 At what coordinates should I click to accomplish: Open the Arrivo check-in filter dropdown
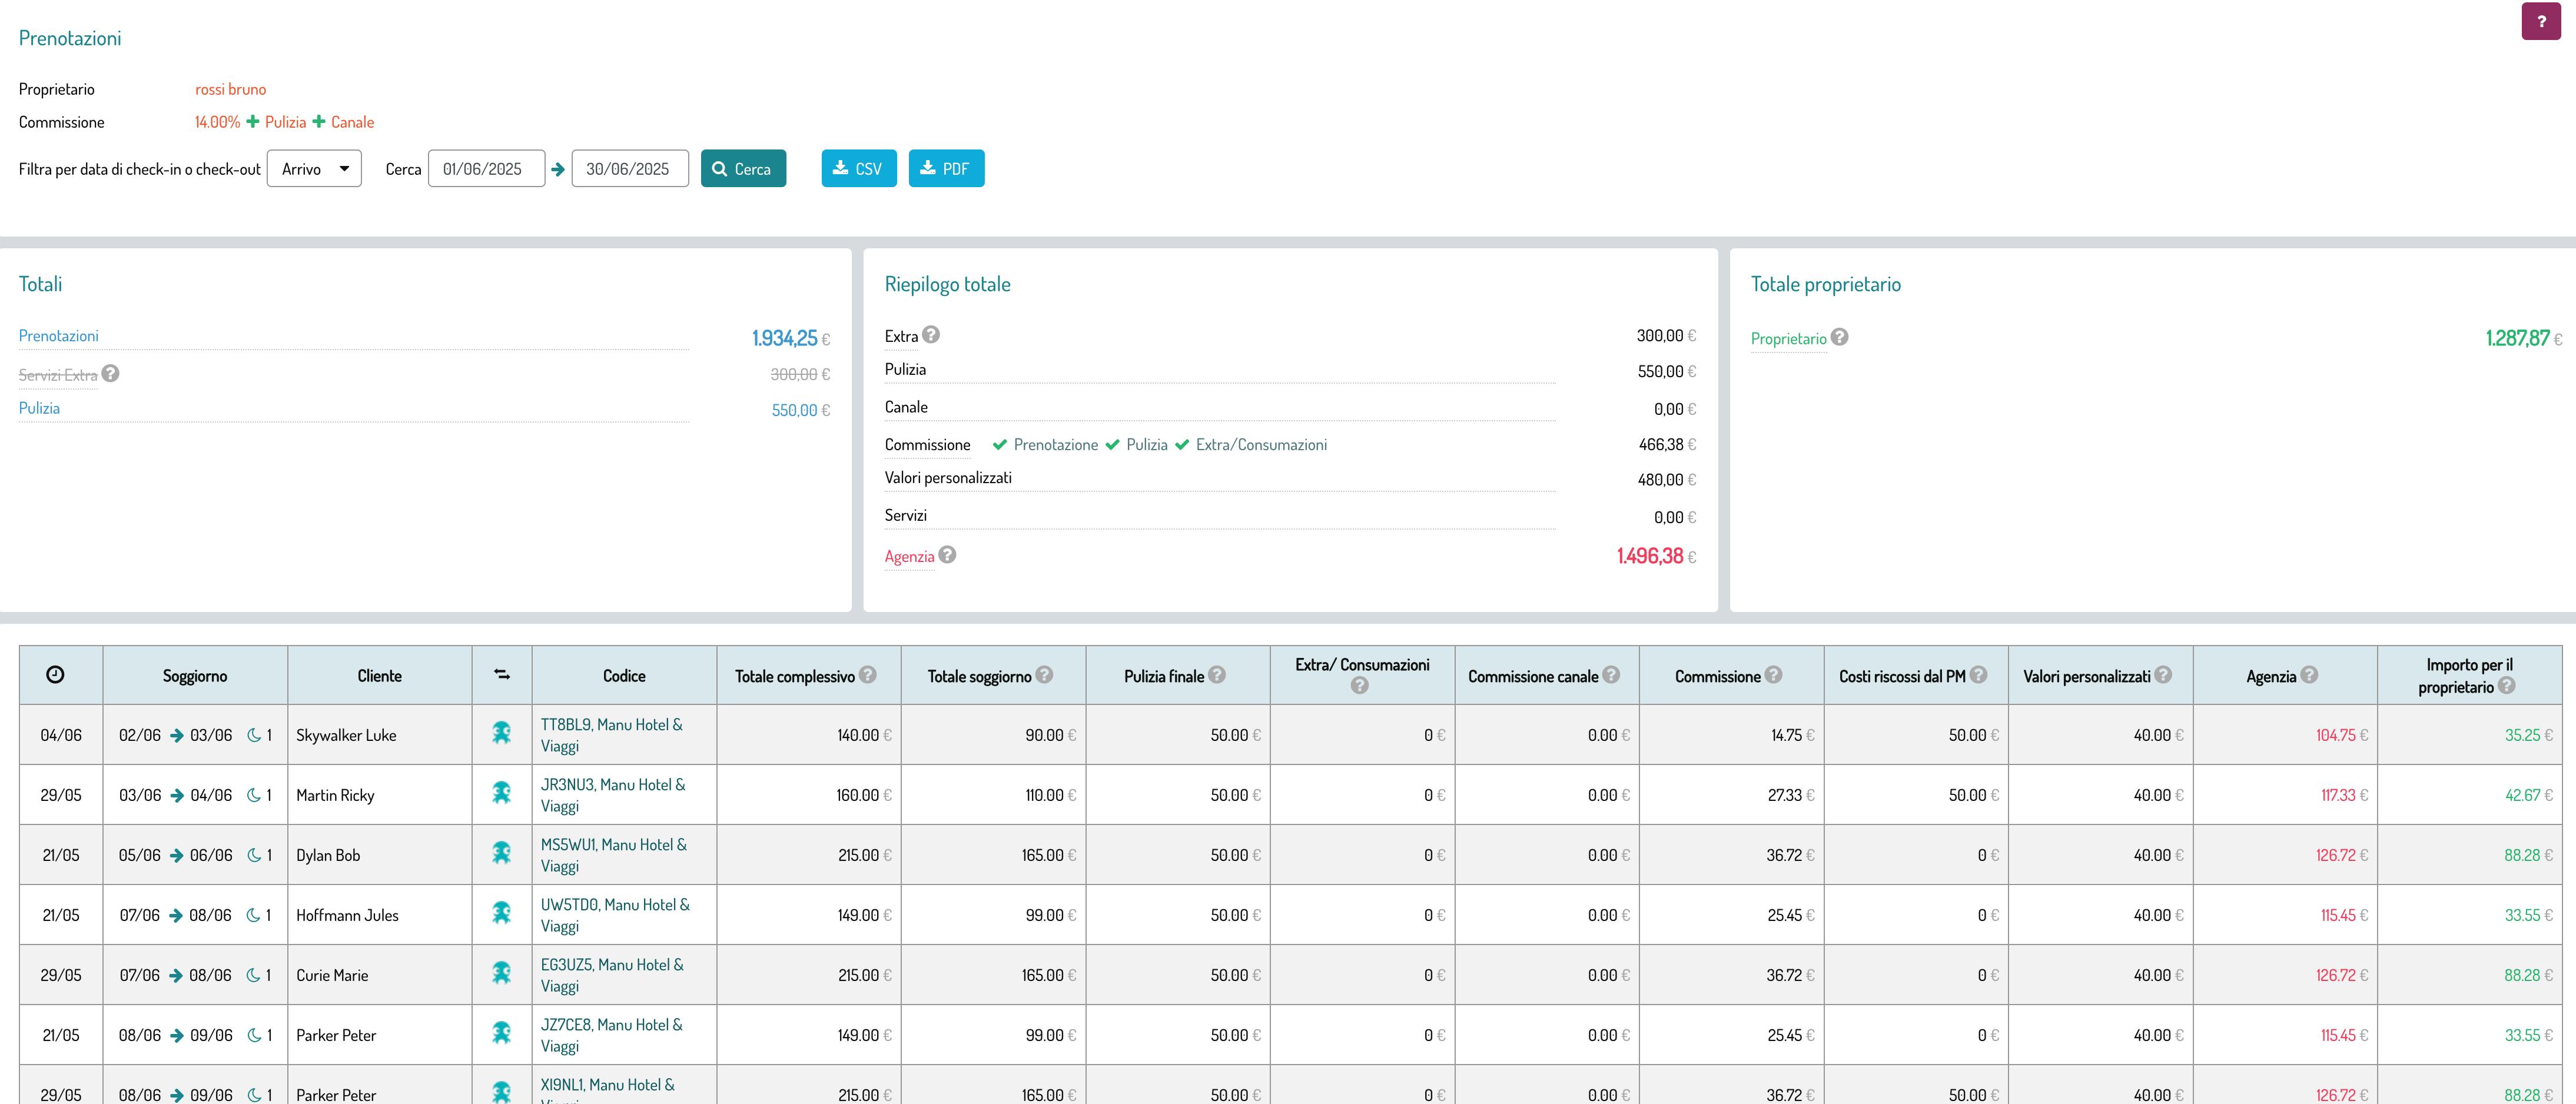click(x=314, y=169)
